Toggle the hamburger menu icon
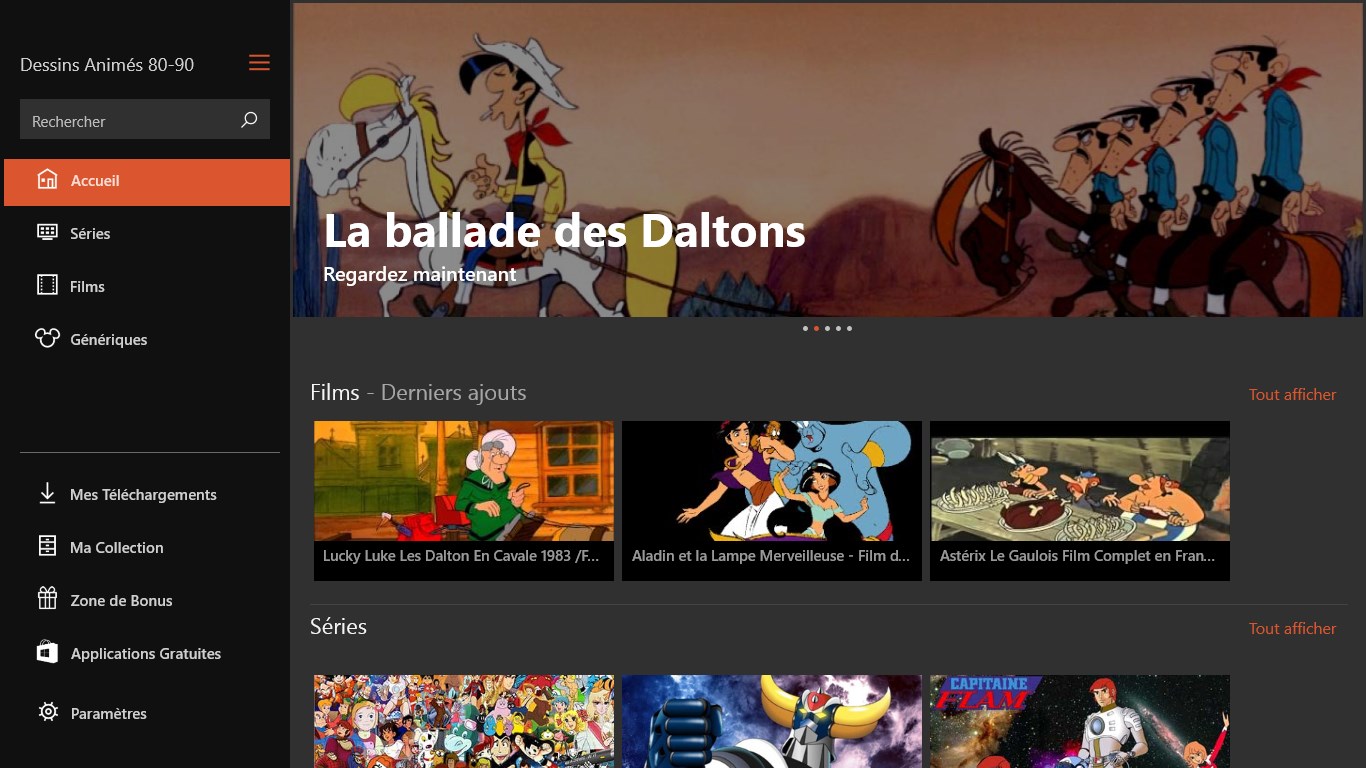The height and width of the screenshot is (768, 1366). pyautogui.click(x=259, y=63)
